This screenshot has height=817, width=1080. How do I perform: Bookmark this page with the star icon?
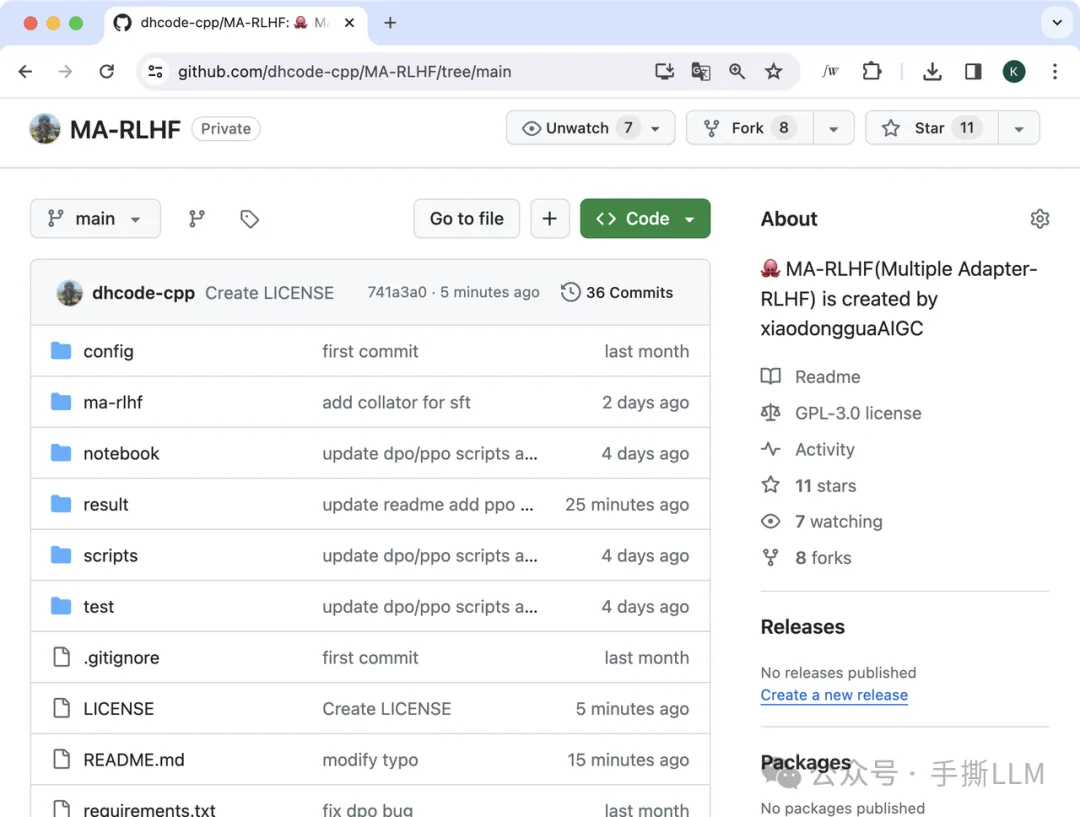(773, 72)
